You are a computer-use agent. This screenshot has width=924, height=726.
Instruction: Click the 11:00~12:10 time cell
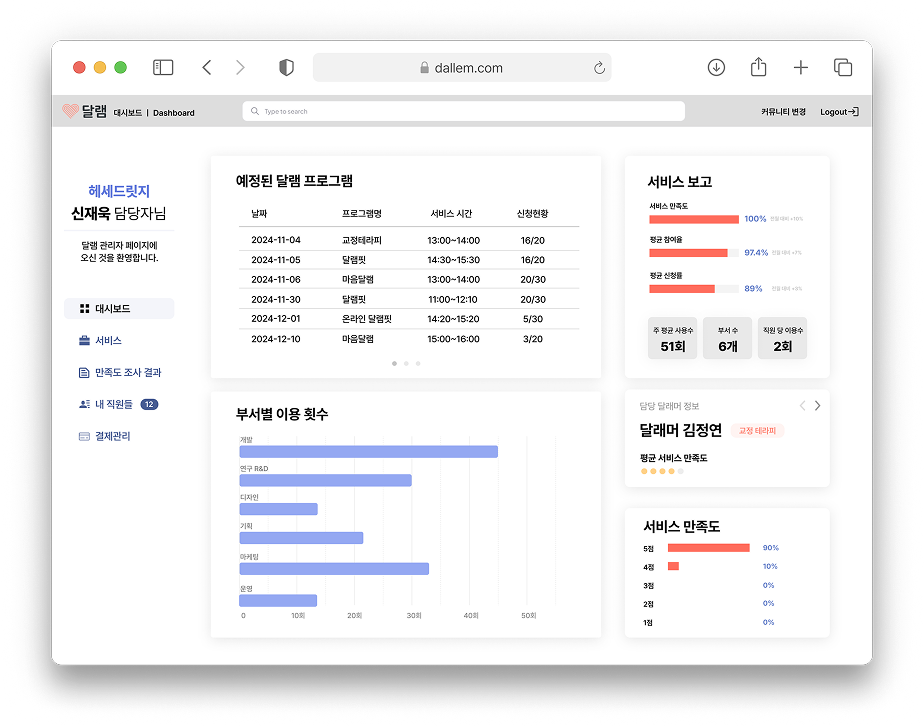tap(453, 299)
